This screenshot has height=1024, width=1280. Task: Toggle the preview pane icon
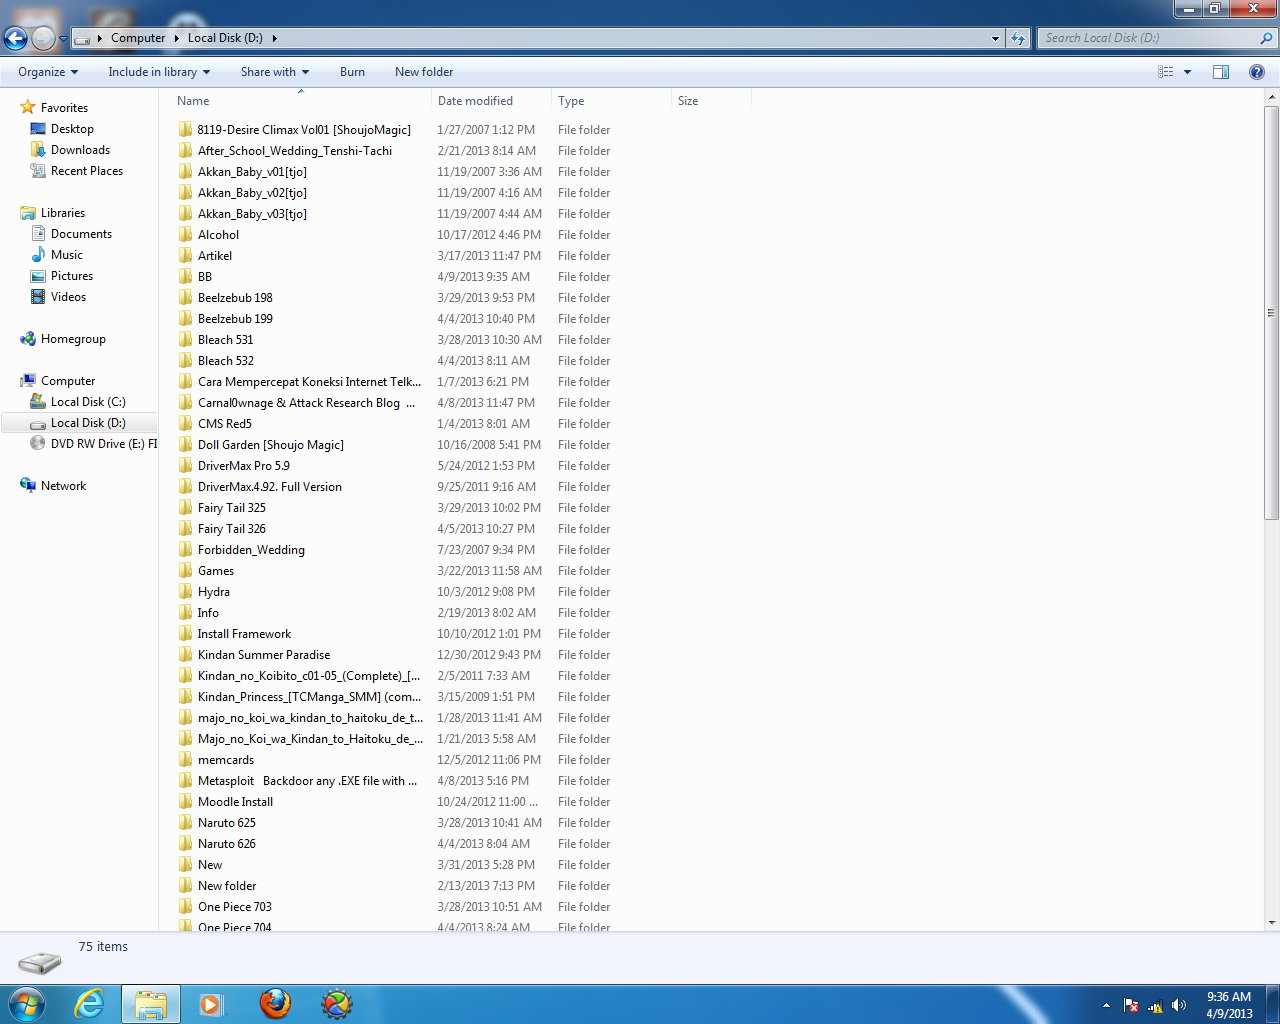[1221, 72]
